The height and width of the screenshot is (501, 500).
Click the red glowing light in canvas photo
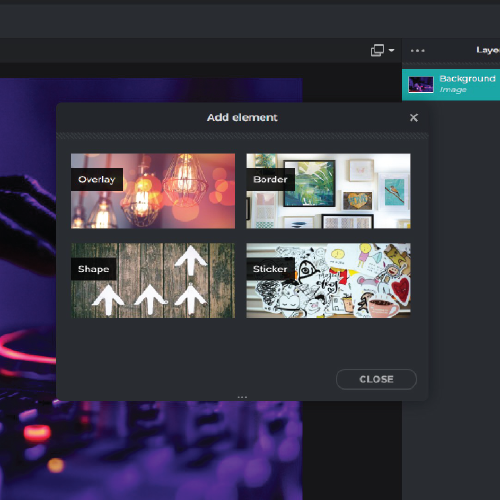37,432
